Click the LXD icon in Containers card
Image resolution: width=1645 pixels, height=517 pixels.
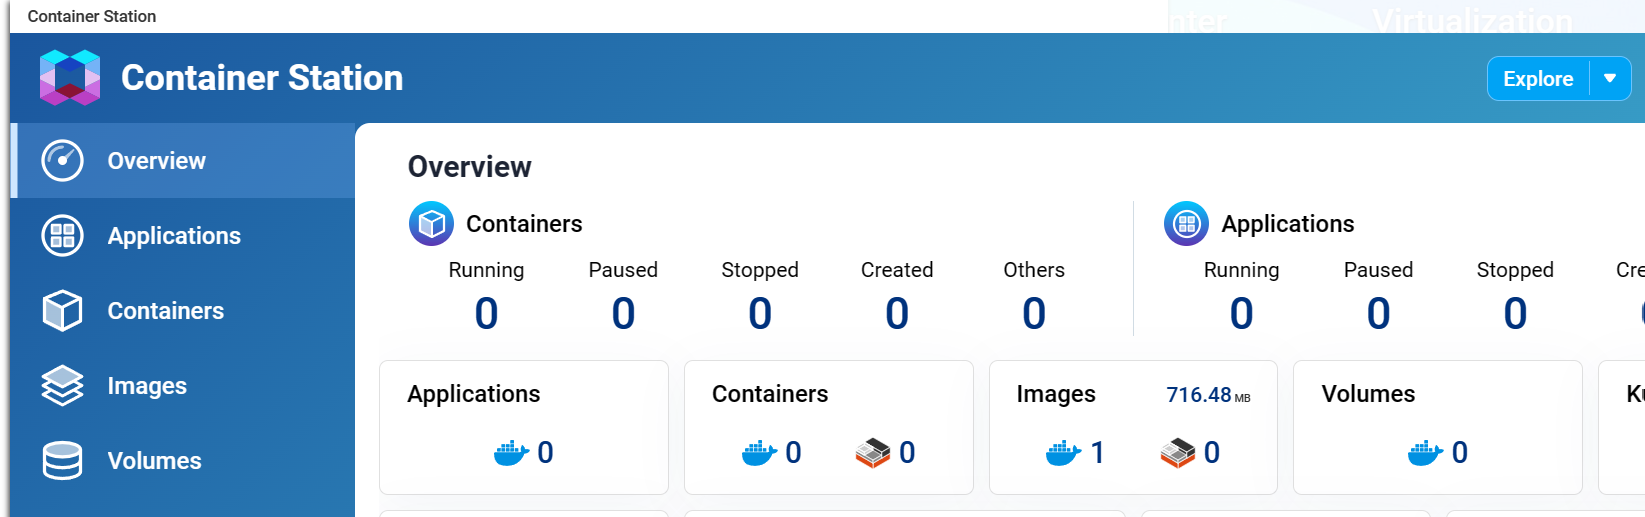tap(872, 453)
